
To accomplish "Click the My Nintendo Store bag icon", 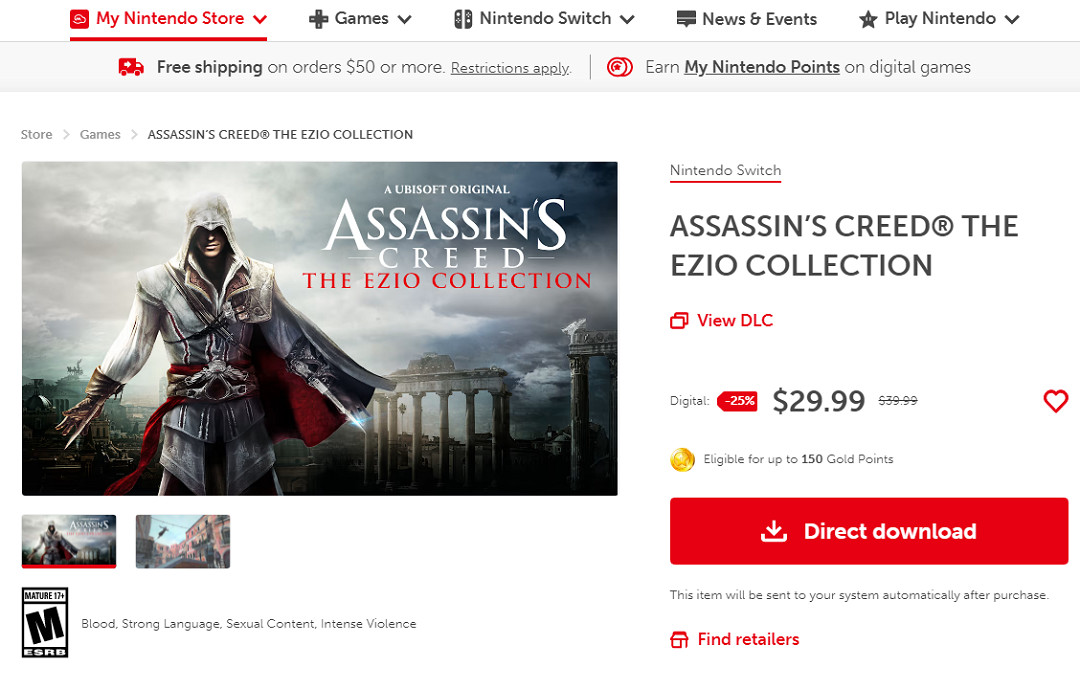I will (80, 19).
